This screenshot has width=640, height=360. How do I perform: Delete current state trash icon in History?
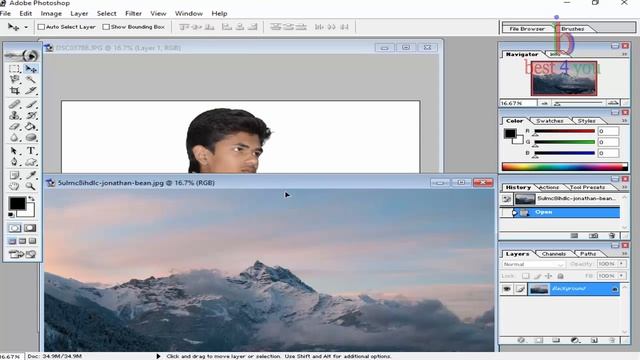click(x=611, y=236)
